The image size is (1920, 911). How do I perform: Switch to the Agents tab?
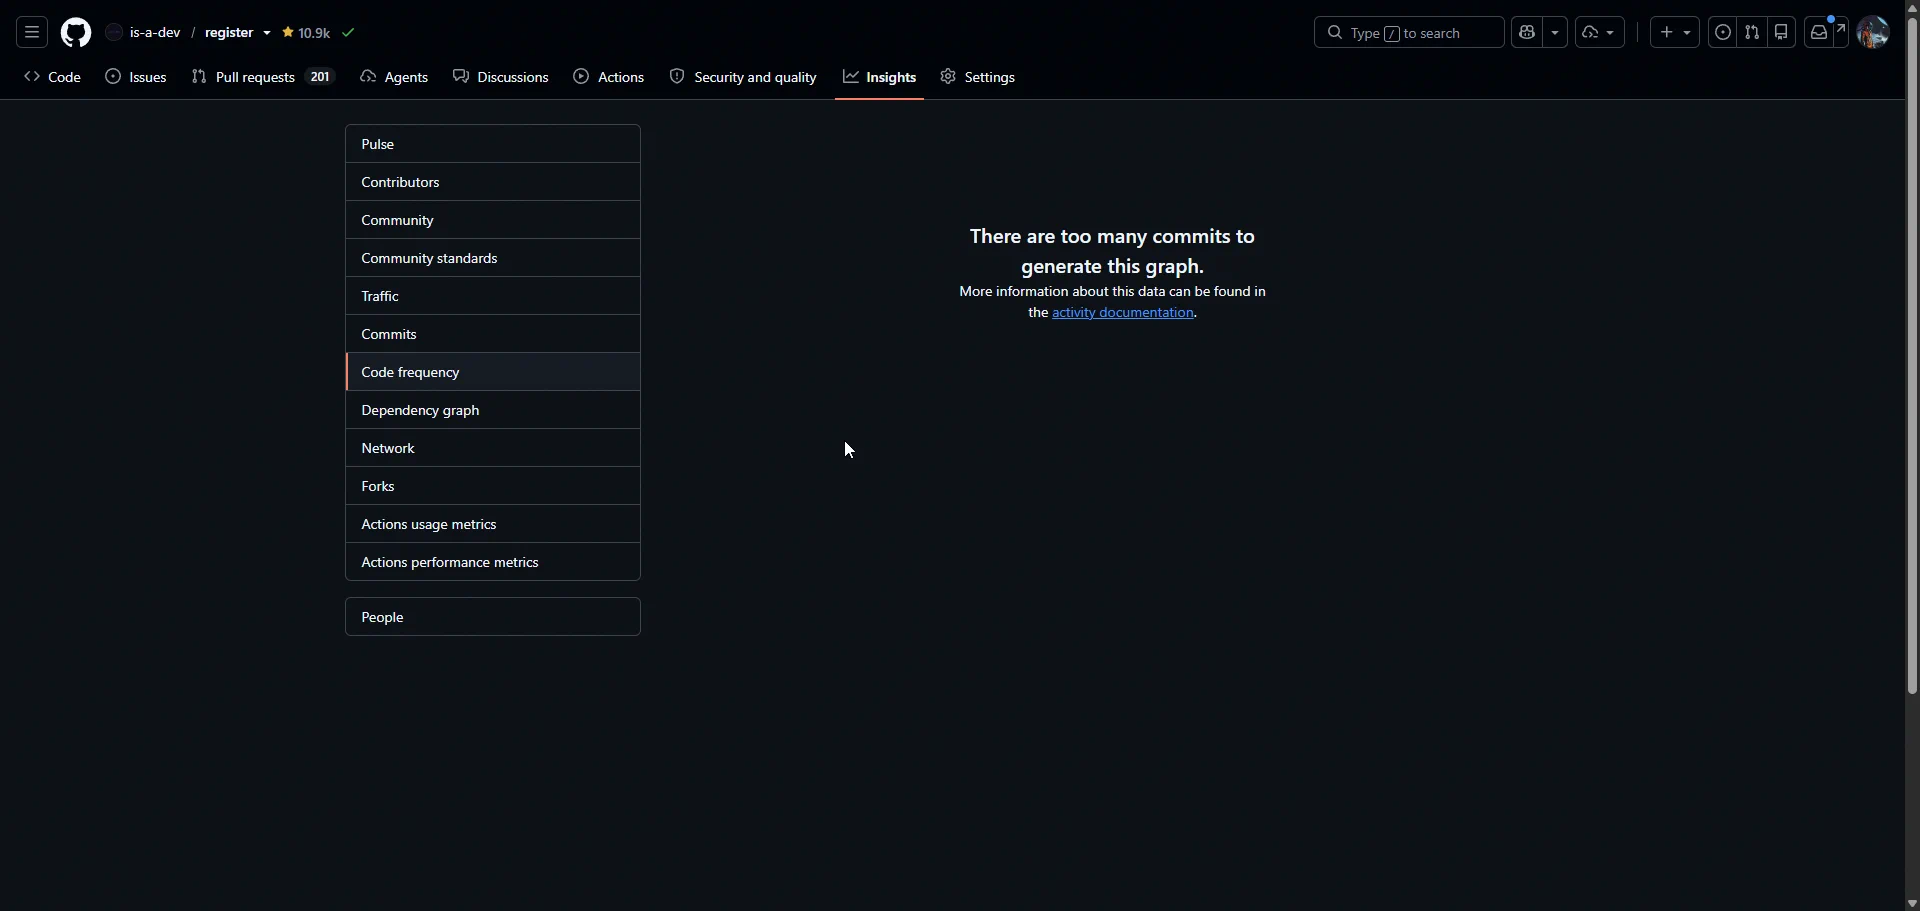(x=394, y=77)
